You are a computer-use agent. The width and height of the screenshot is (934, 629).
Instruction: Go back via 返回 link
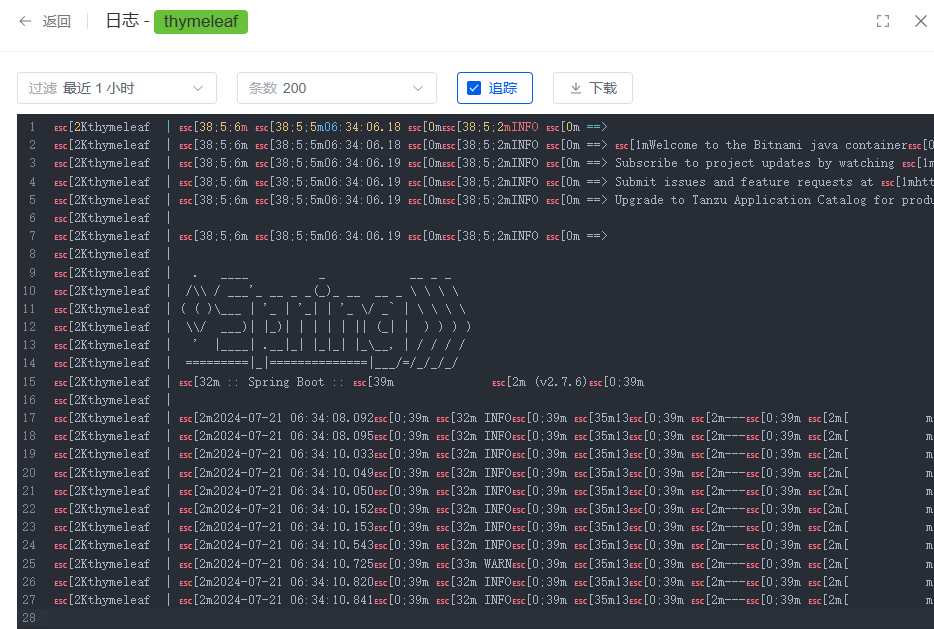pyautogui.click(x=57, y=21)
